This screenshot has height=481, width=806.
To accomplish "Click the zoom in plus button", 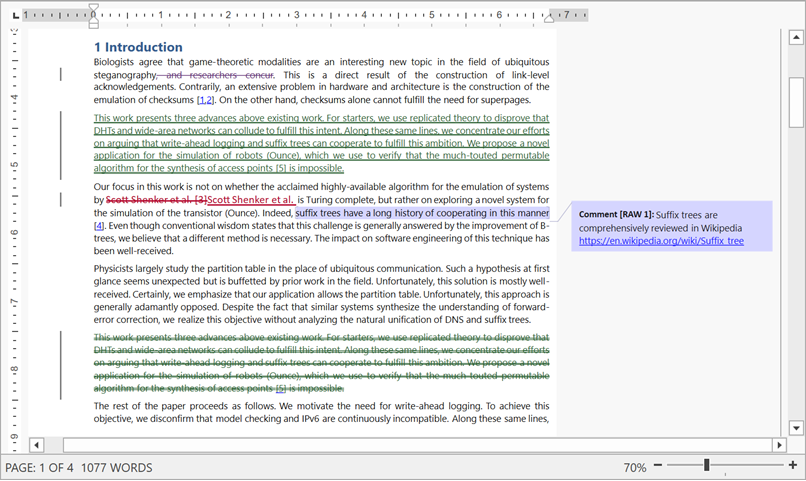I will (x=793, y=466).
